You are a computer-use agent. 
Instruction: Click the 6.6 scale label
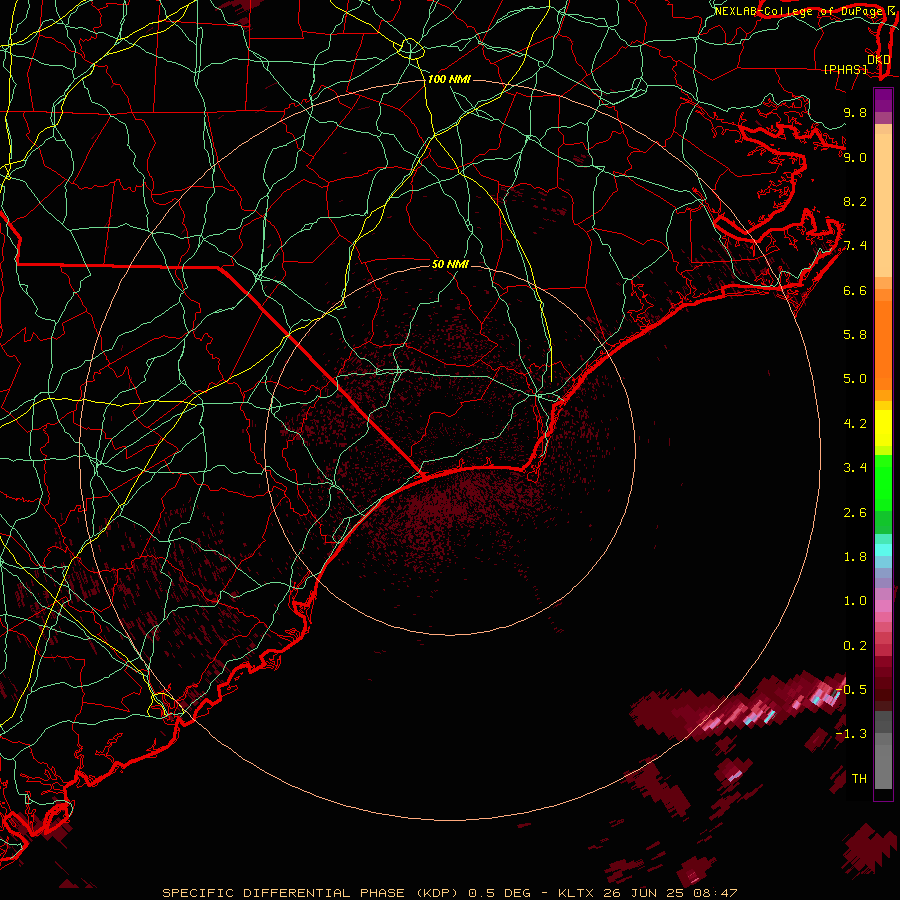855,290
